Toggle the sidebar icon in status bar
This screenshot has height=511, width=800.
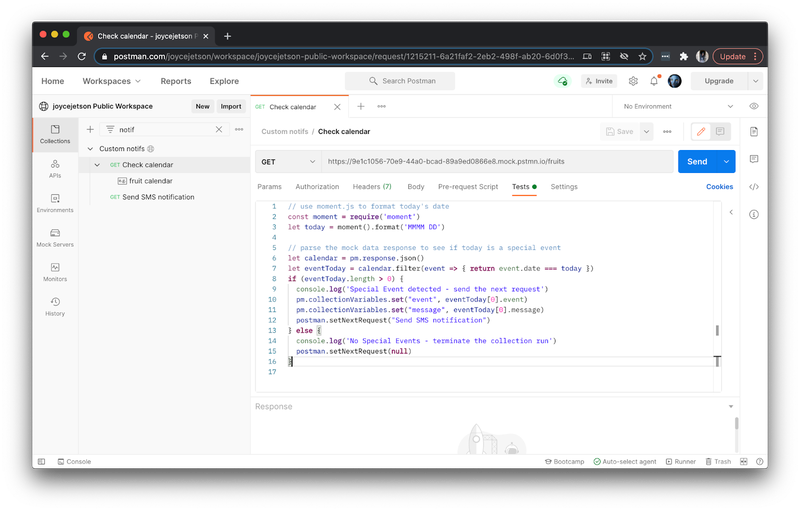(x=42, y=462)
